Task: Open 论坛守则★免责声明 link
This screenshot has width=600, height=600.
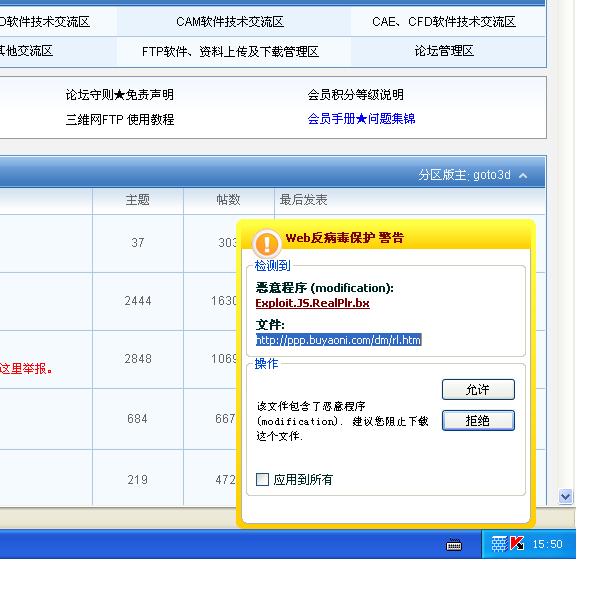Action: (x=120, y=95)
